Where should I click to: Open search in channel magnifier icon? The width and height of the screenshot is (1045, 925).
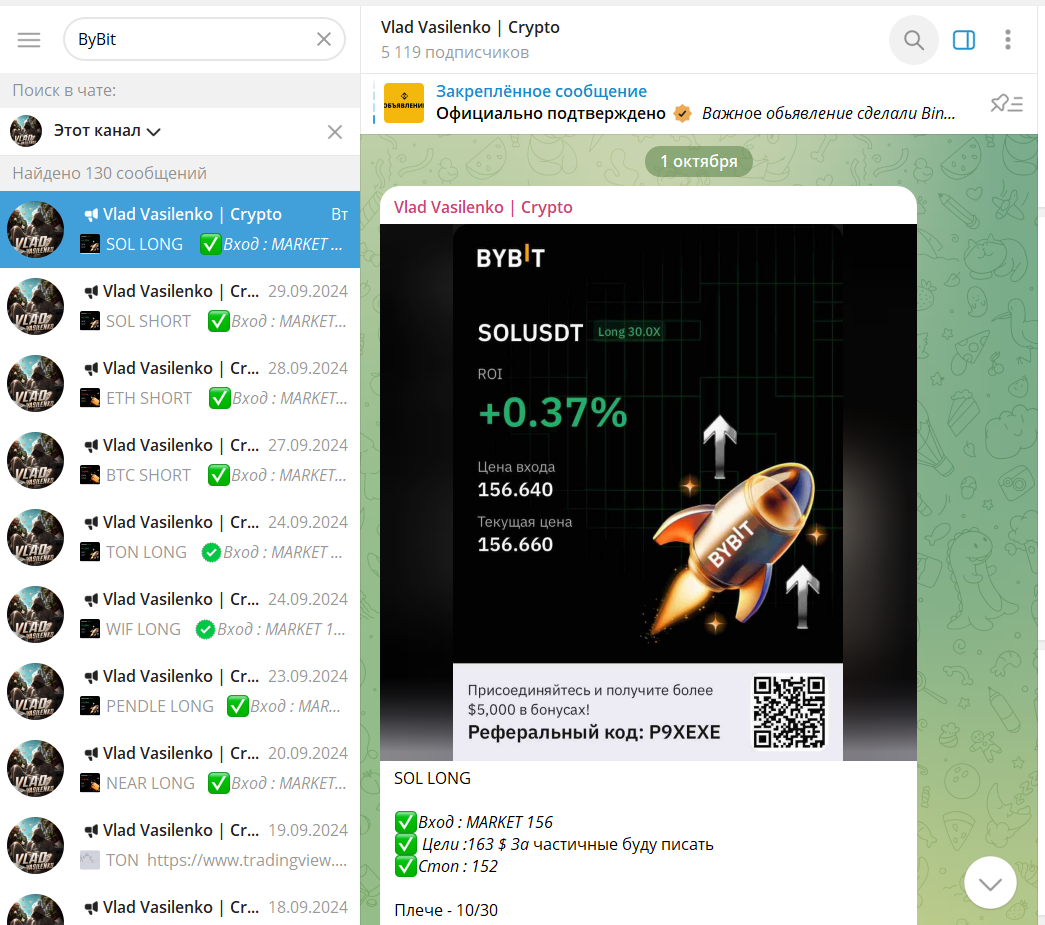pos(914,40)
